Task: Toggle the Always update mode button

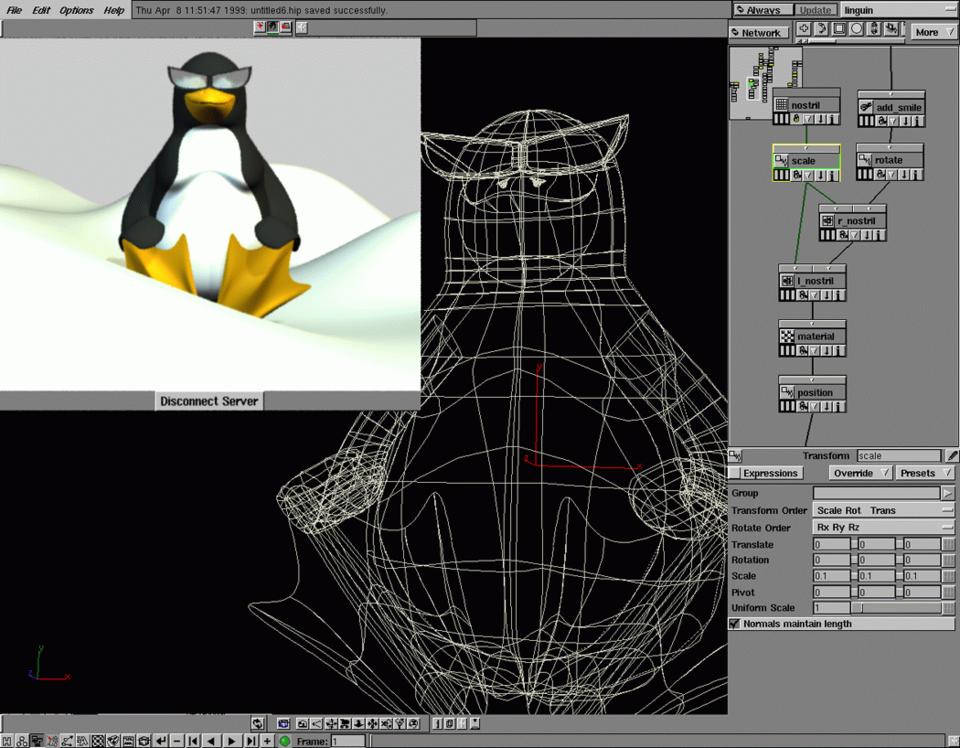Action: [x=760, y=10]
